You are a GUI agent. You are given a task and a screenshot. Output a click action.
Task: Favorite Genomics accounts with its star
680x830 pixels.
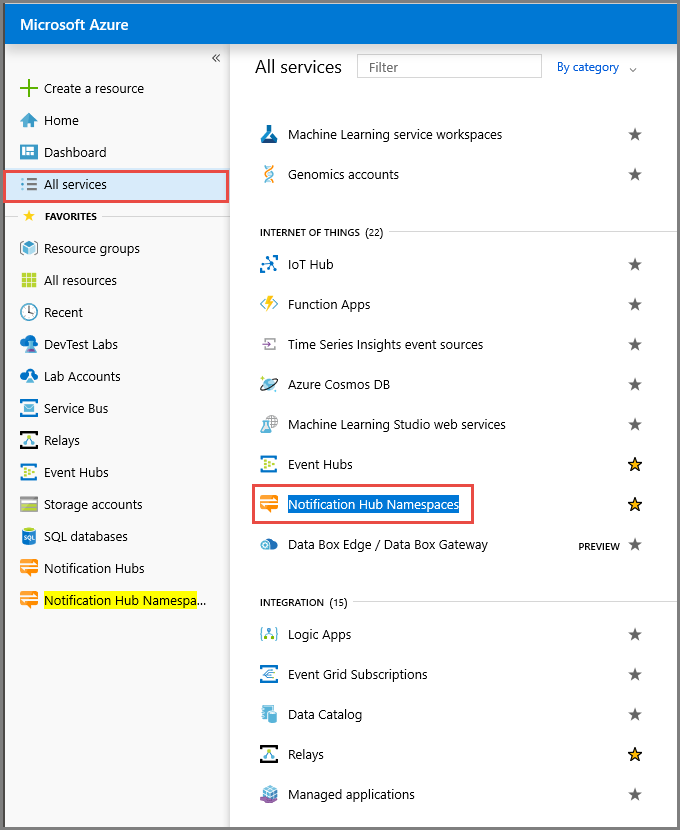pos(634,174)
